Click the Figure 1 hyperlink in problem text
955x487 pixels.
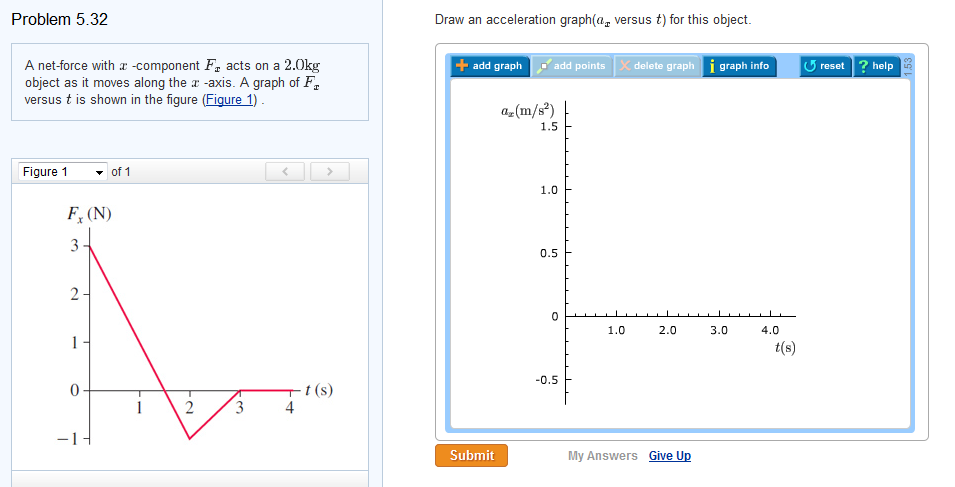(231, 101)
